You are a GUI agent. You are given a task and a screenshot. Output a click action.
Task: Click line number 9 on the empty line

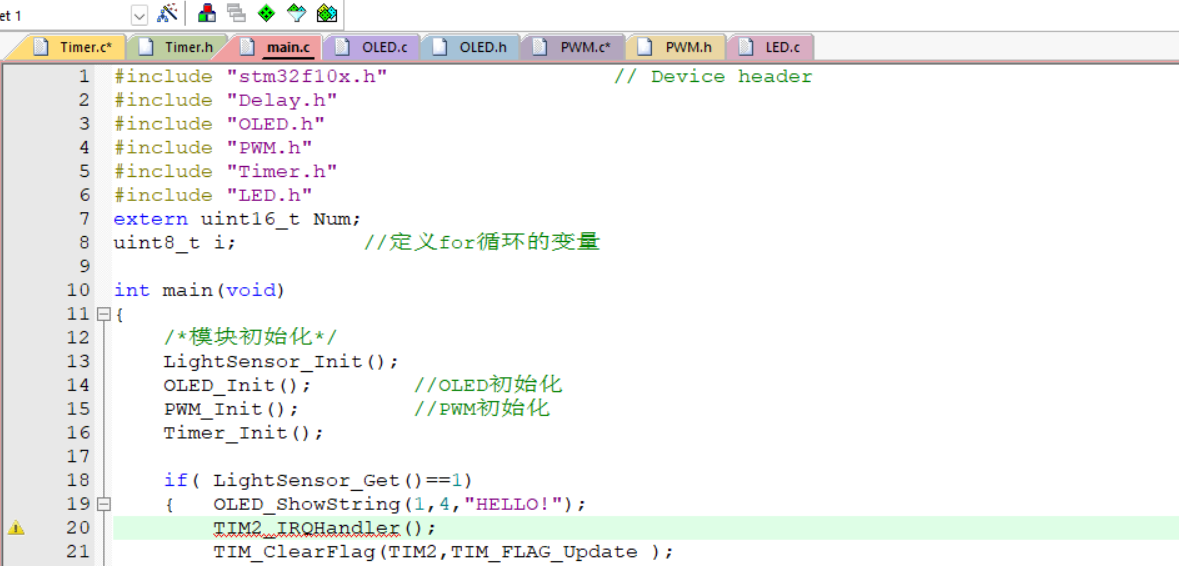coord(84,266)
